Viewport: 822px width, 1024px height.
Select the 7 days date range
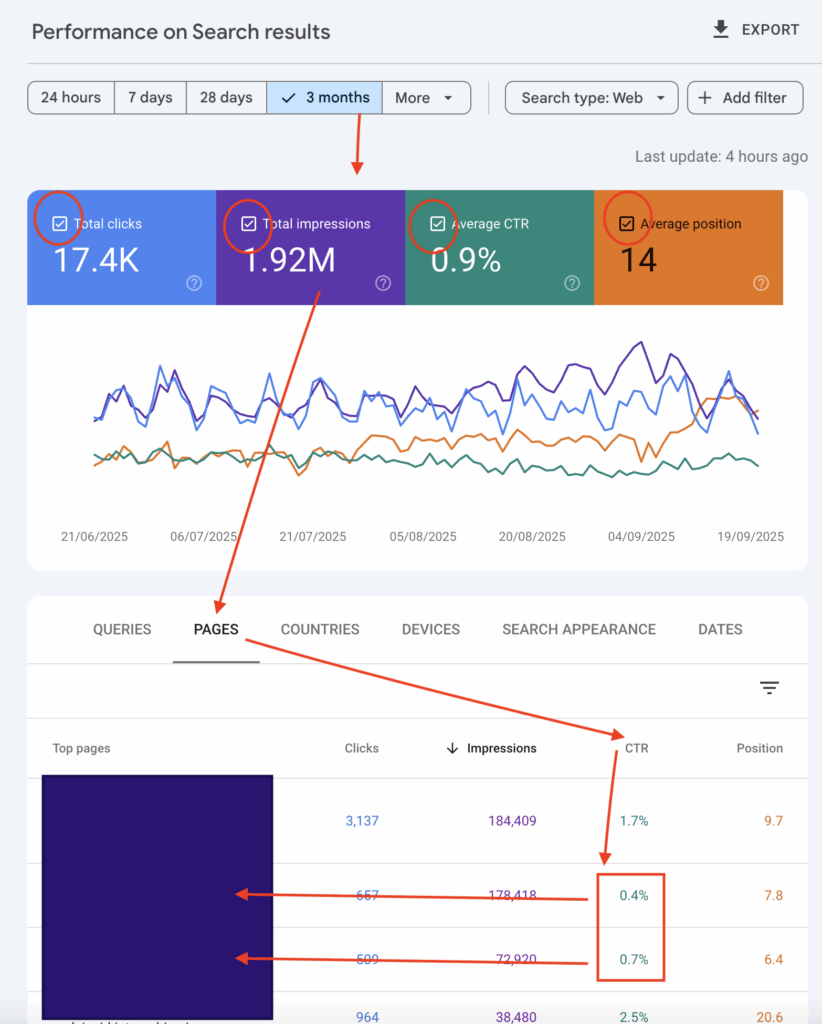click(x=150, y=97)
